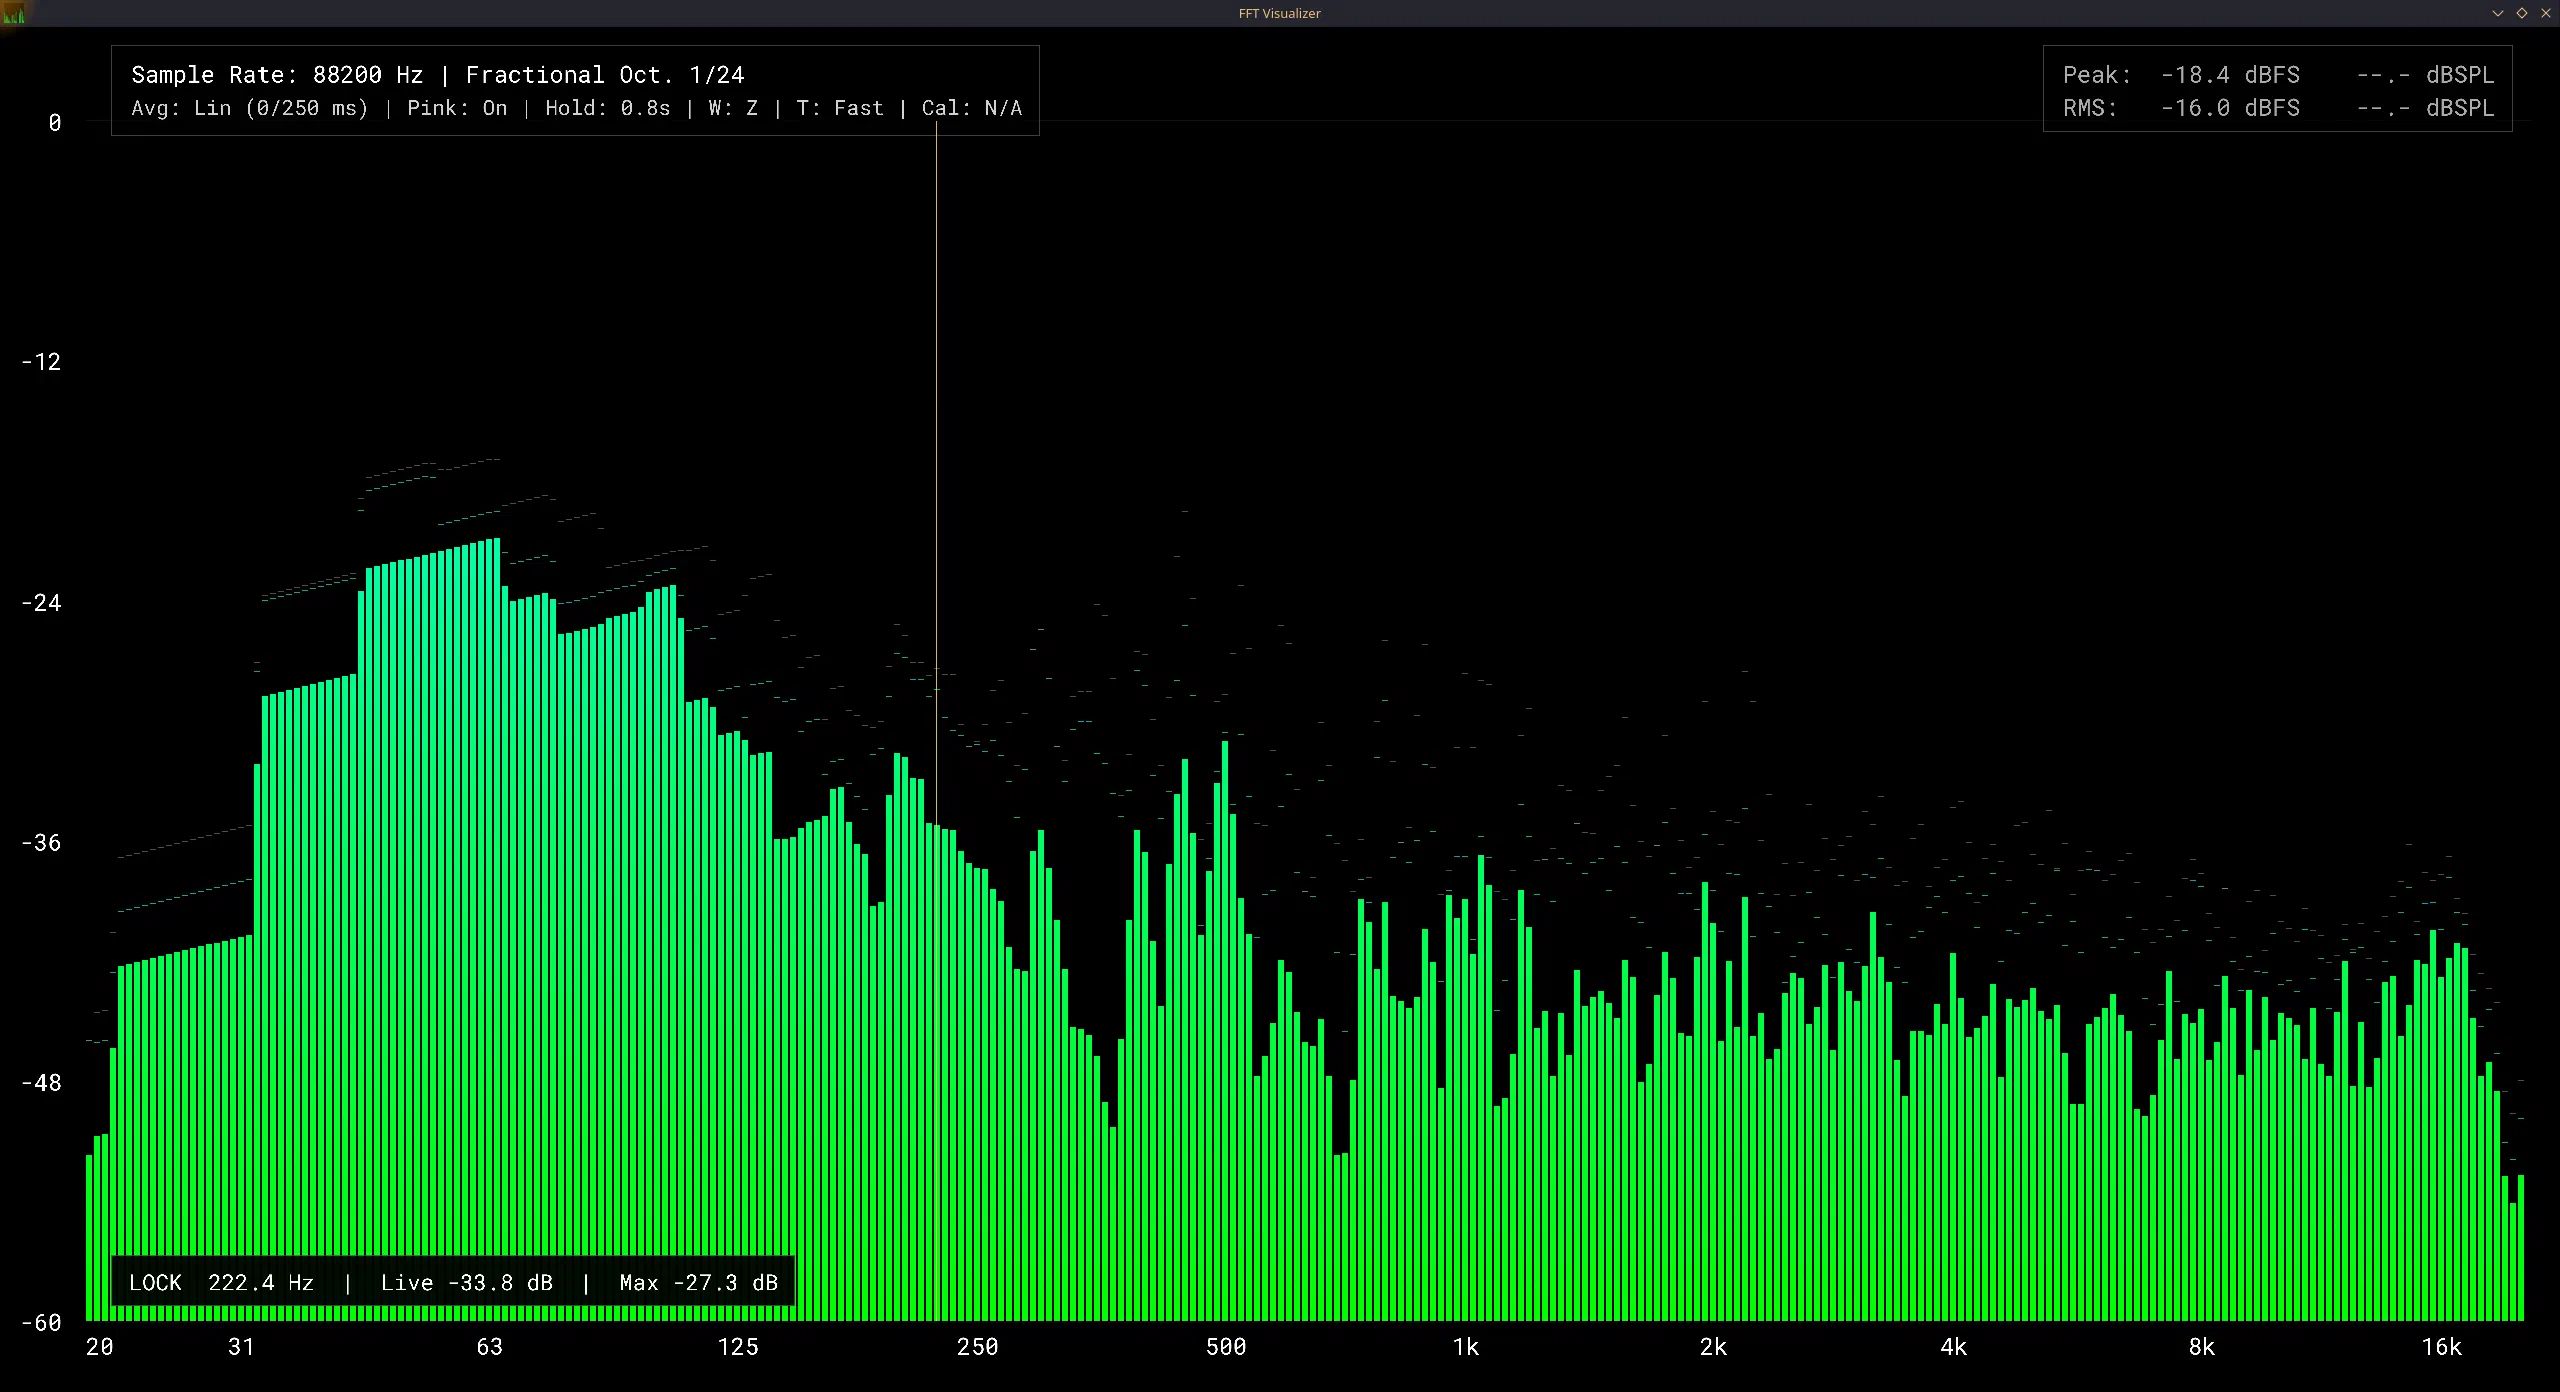Click the dBSPL readout in the RMS row

click(x=2425, y=108)
